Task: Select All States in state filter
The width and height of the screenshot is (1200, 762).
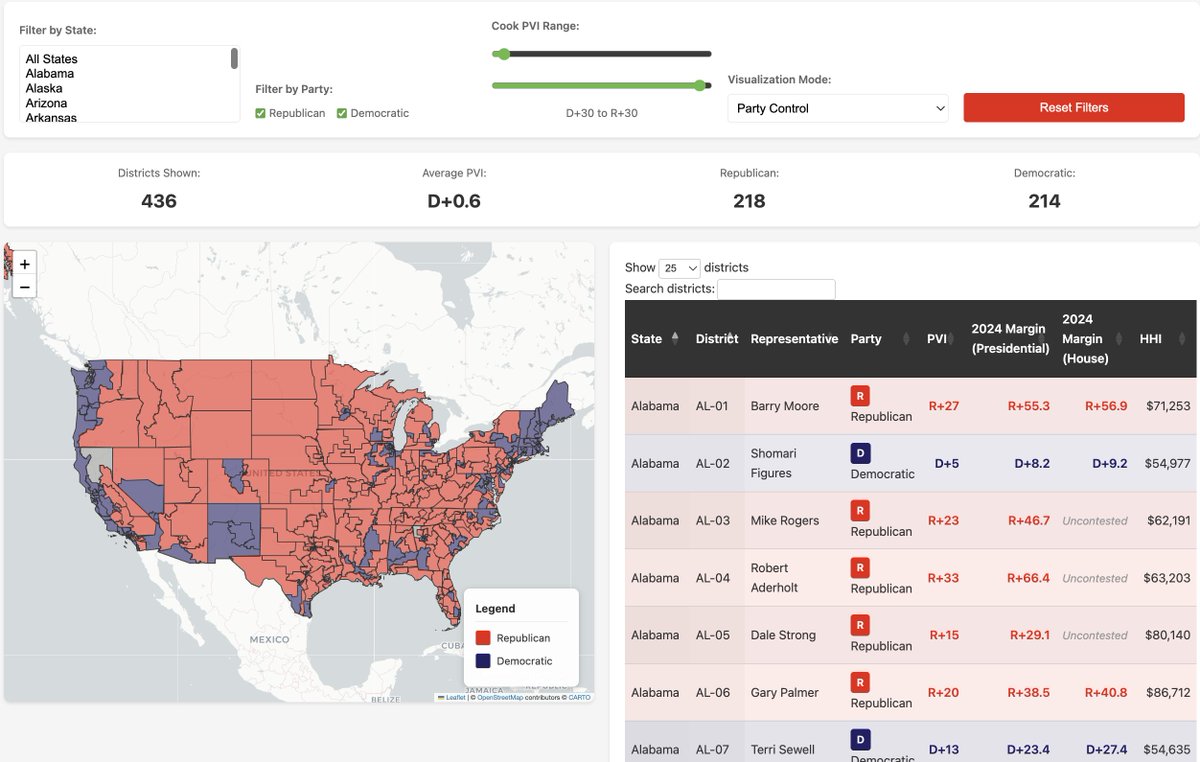Action: tap(52, 59)
